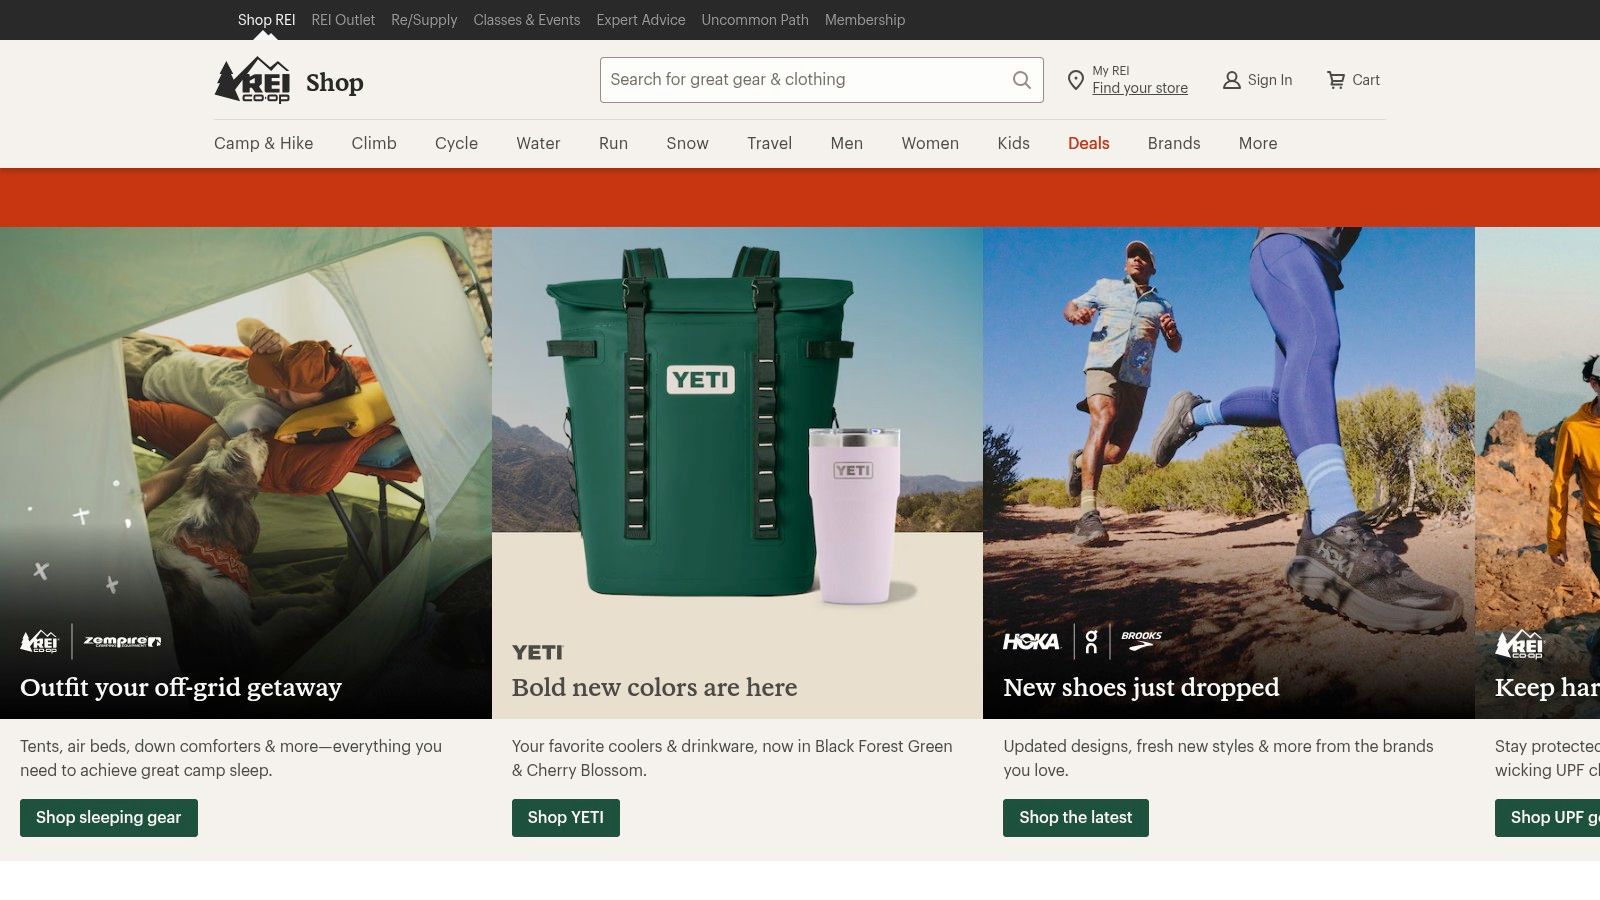This screenshot has height=900, width=1600.
Task: Click the HOKA logo on shoes card
Action: click(1031, 641)
